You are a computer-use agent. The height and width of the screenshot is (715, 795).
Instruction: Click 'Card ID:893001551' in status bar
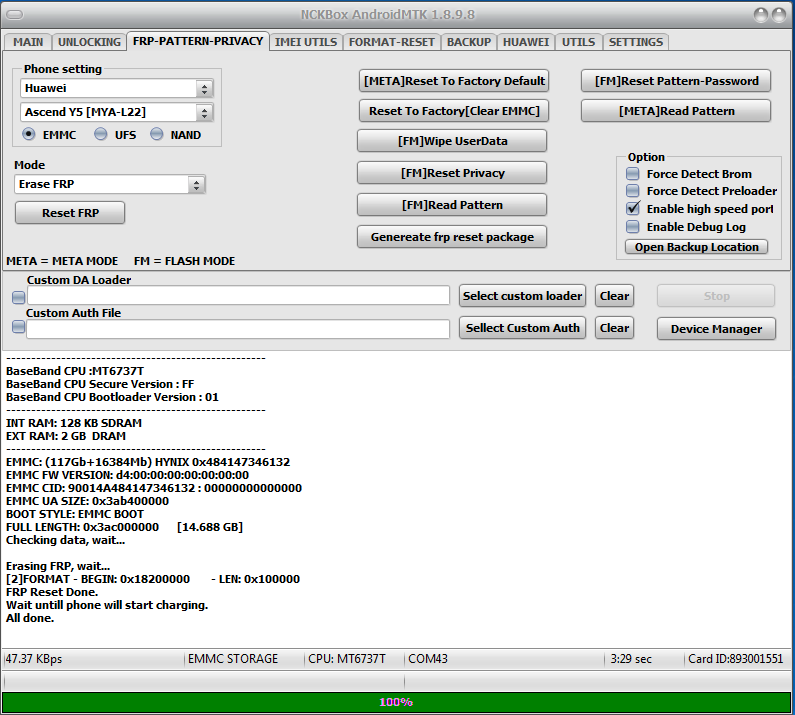tap(736, 659)
